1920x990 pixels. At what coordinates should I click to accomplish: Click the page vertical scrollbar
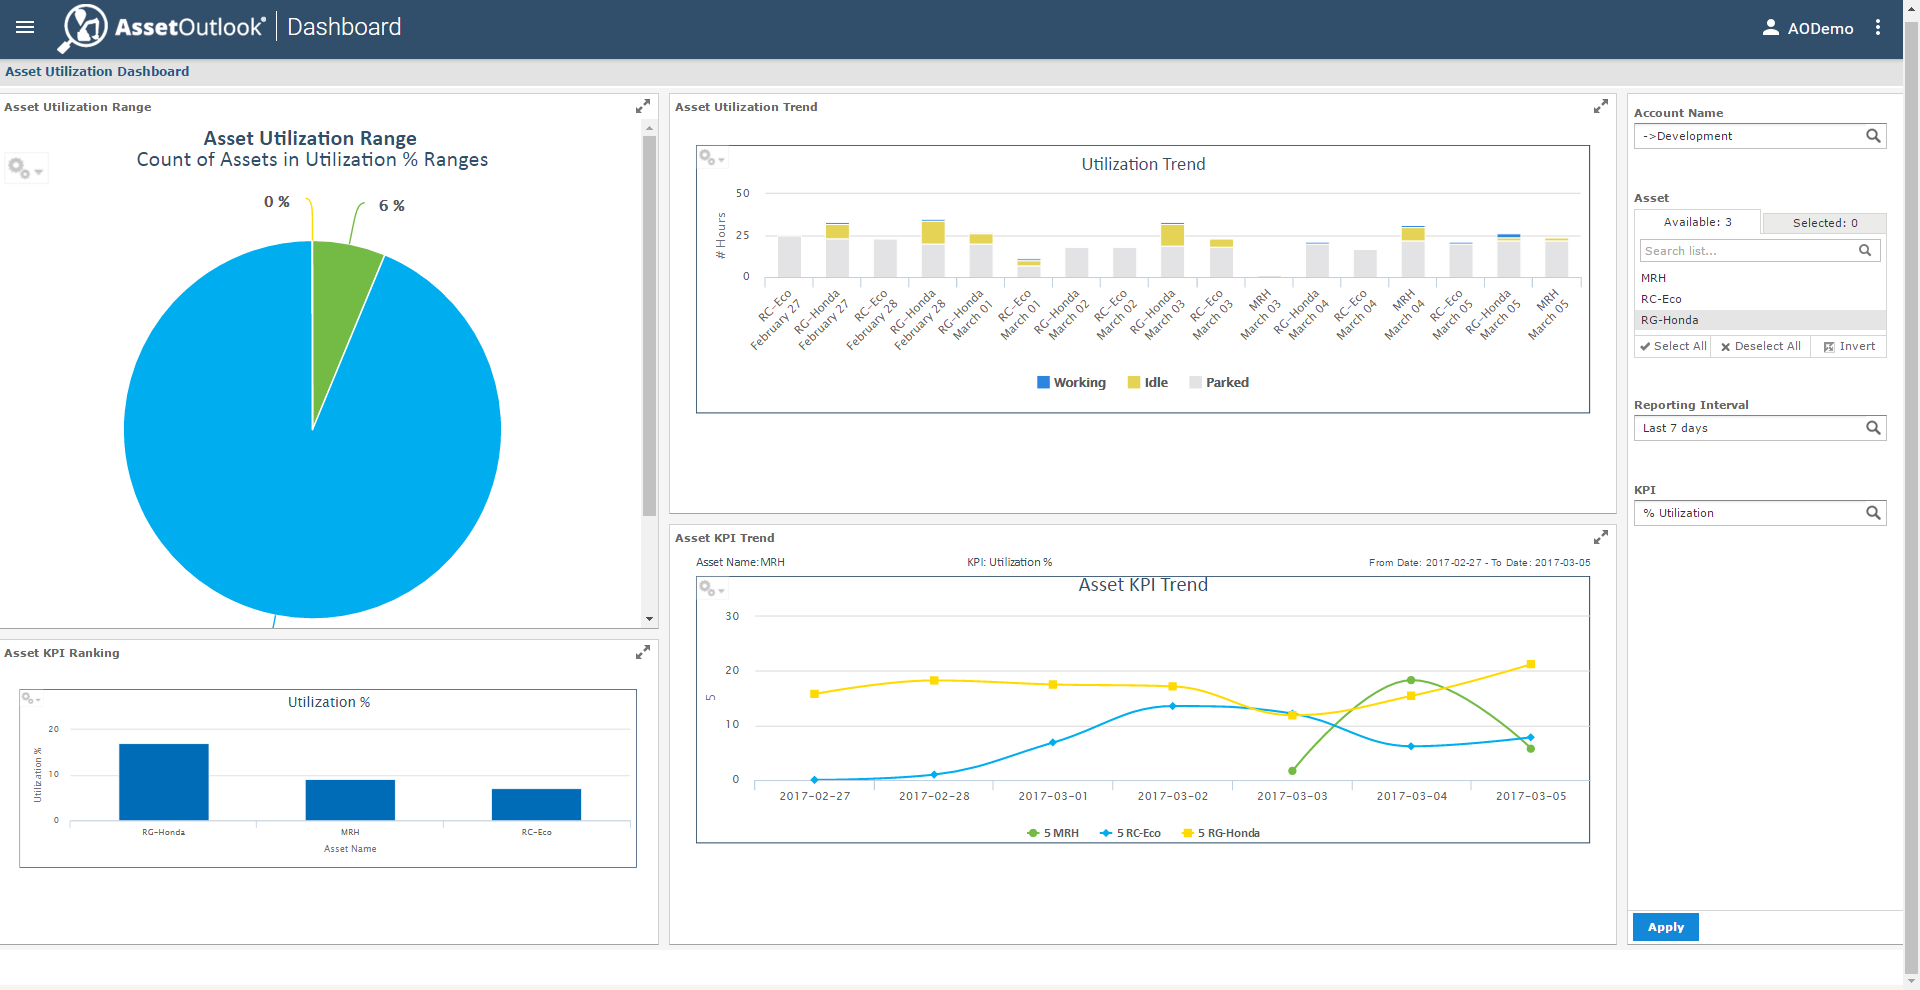1911,495
